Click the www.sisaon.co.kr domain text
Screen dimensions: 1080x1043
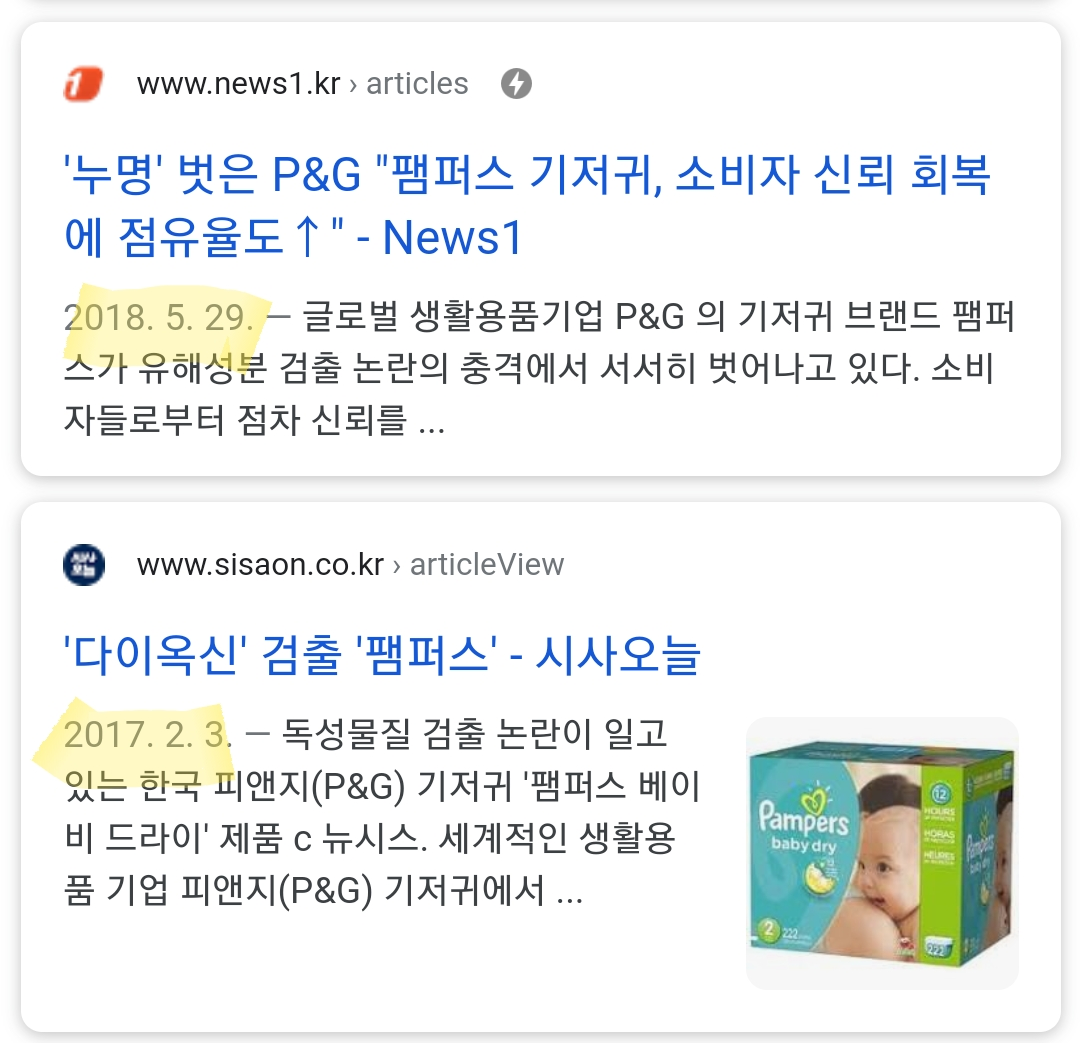pos(260,565)
